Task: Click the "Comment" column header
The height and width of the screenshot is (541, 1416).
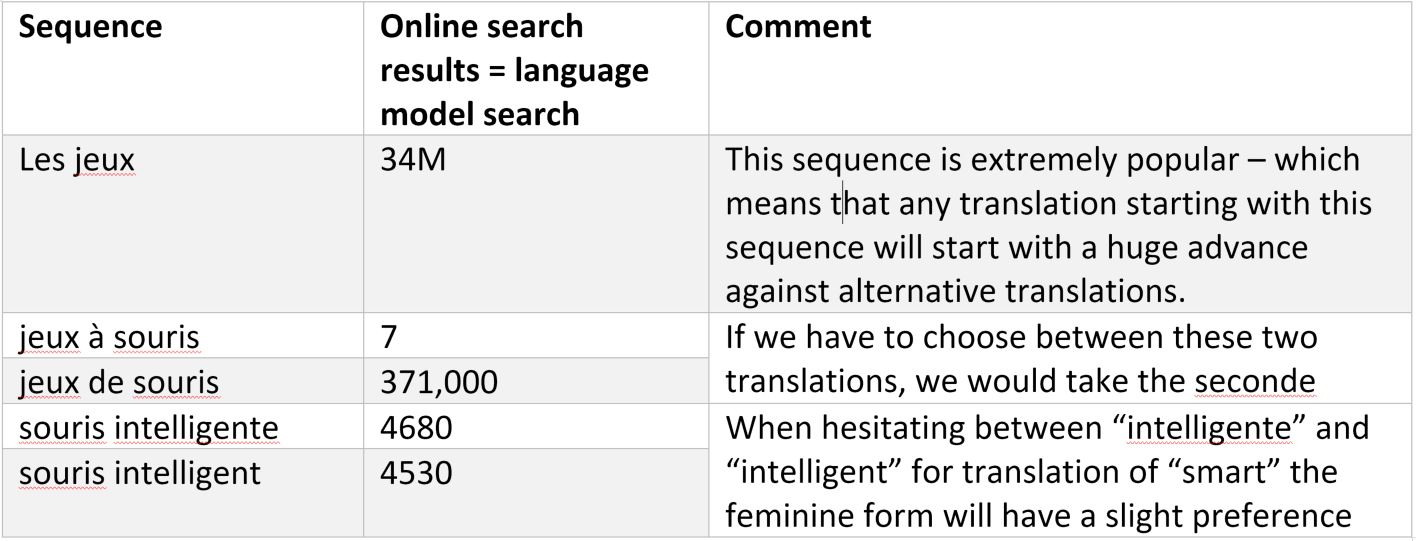Action: [798, 27]
